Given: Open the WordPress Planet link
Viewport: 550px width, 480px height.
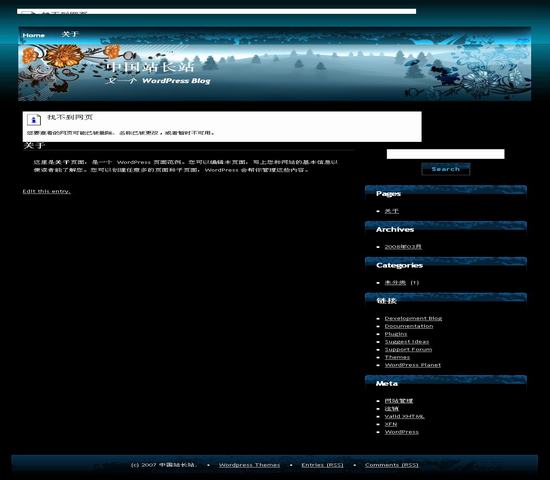Looking at the screenshot, I should pyautogui.click(x=412, y=365).
